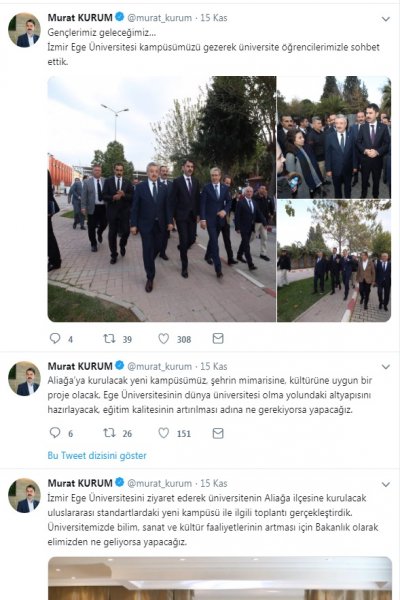Message icon under the Aliağa campus tweet
Viewport: 400px width, 600px height.
point(218,433)
